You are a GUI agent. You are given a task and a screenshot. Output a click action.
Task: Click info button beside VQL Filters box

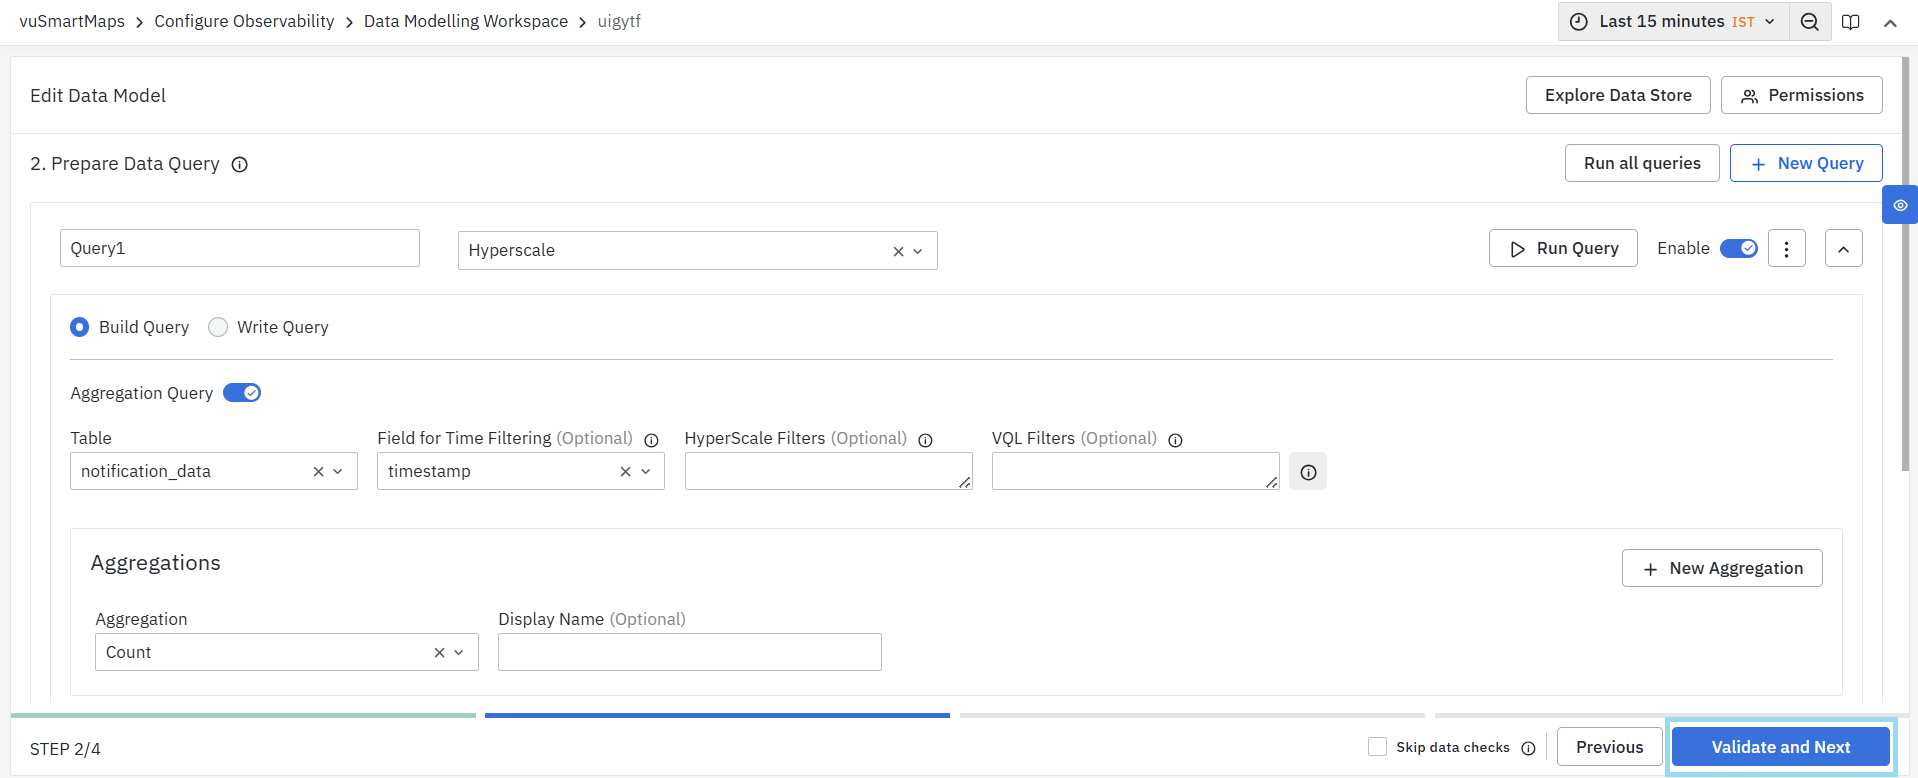1307,472
